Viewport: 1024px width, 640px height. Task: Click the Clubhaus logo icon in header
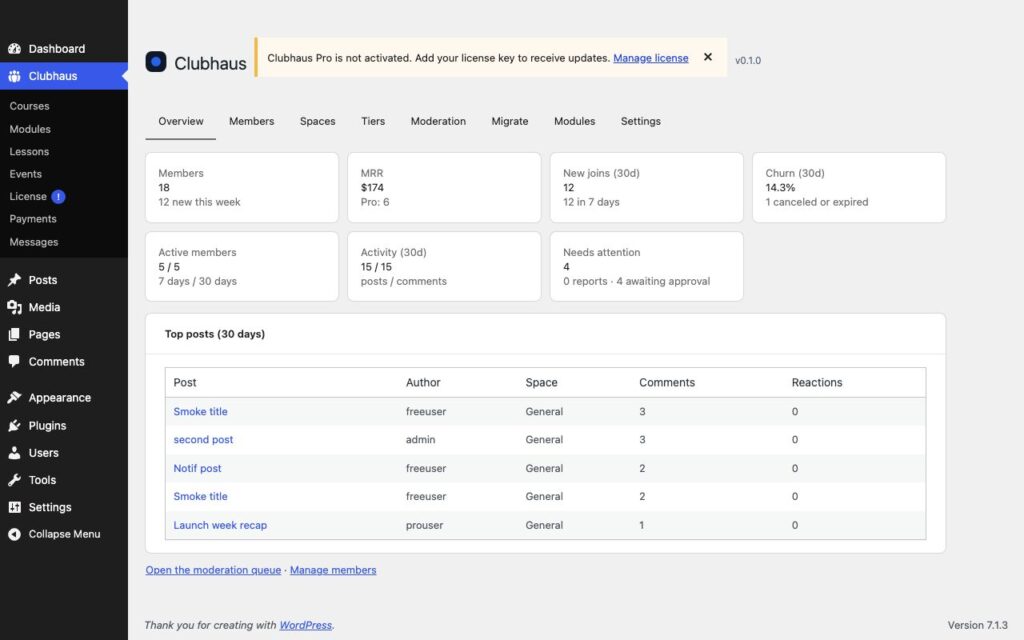(156, 62)
